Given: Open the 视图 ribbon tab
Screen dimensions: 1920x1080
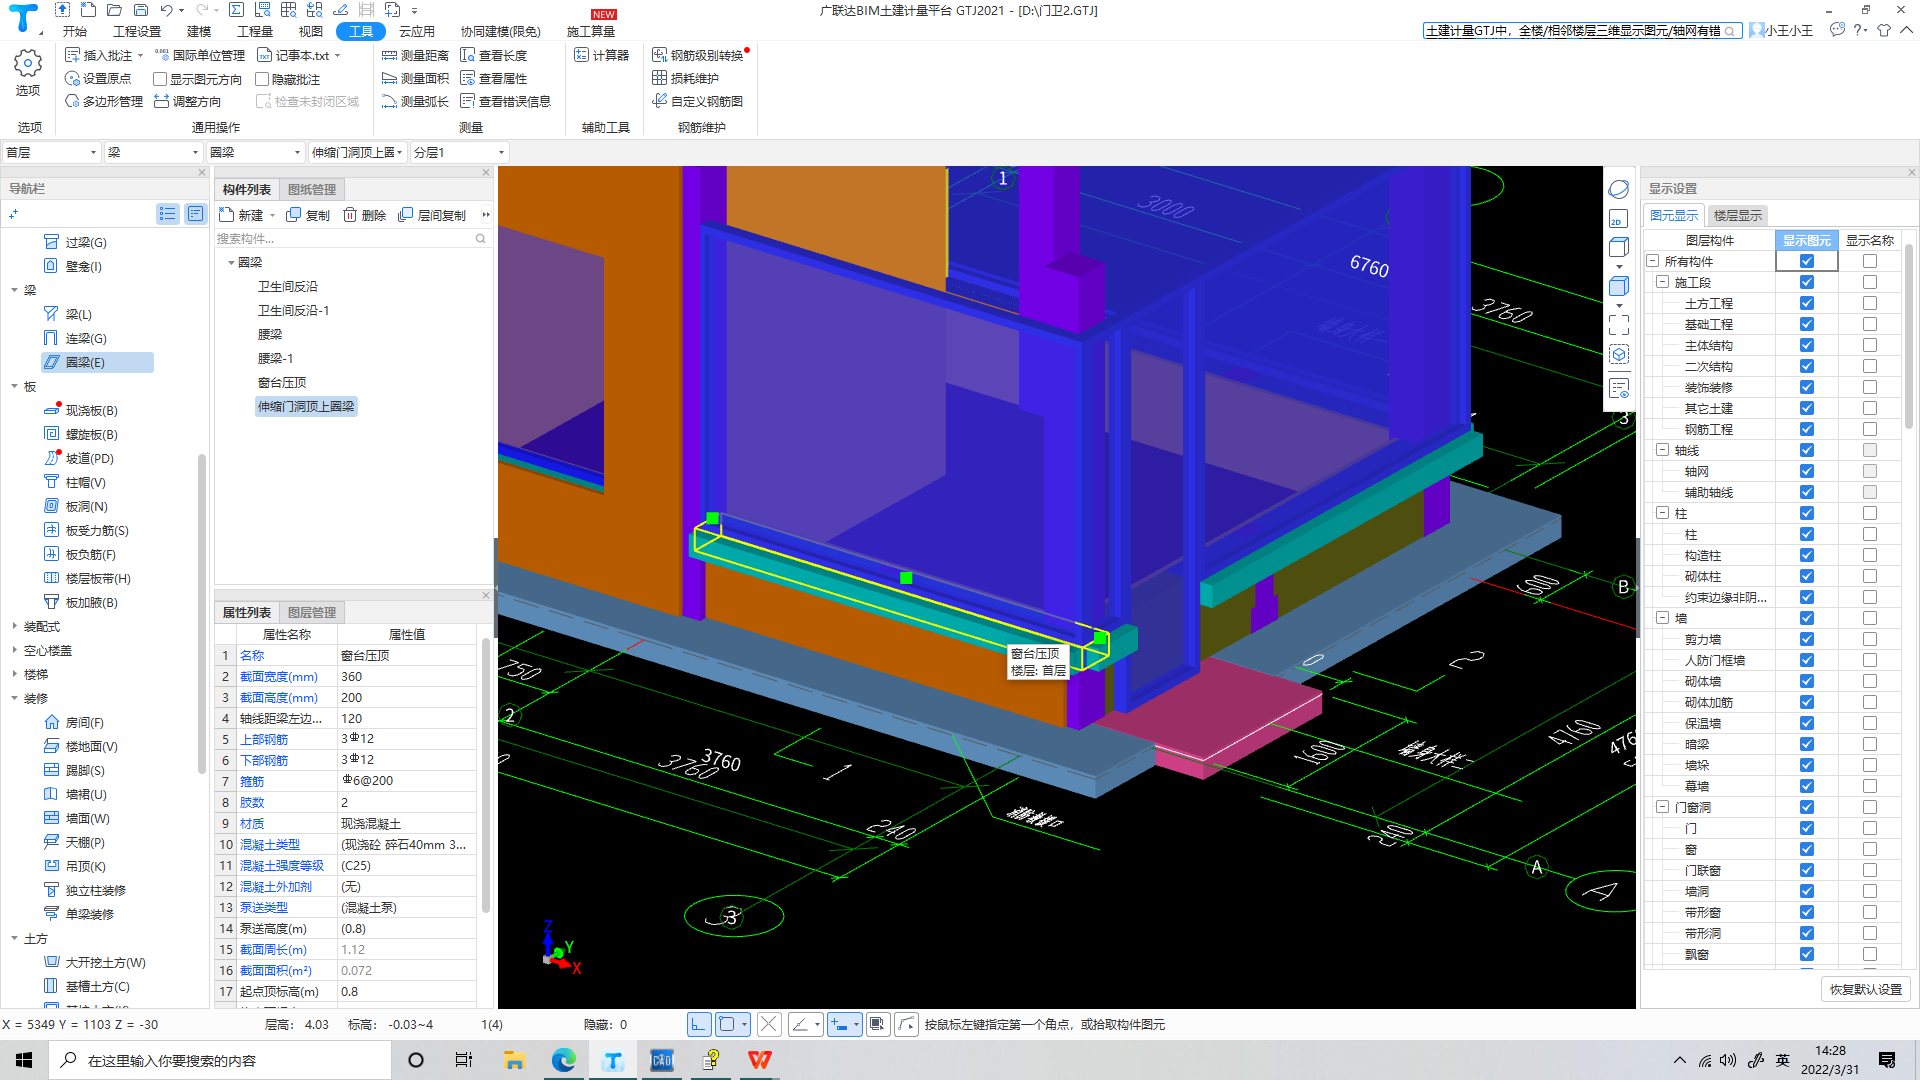Looking at the screenshot, I should tap(311, 31).
